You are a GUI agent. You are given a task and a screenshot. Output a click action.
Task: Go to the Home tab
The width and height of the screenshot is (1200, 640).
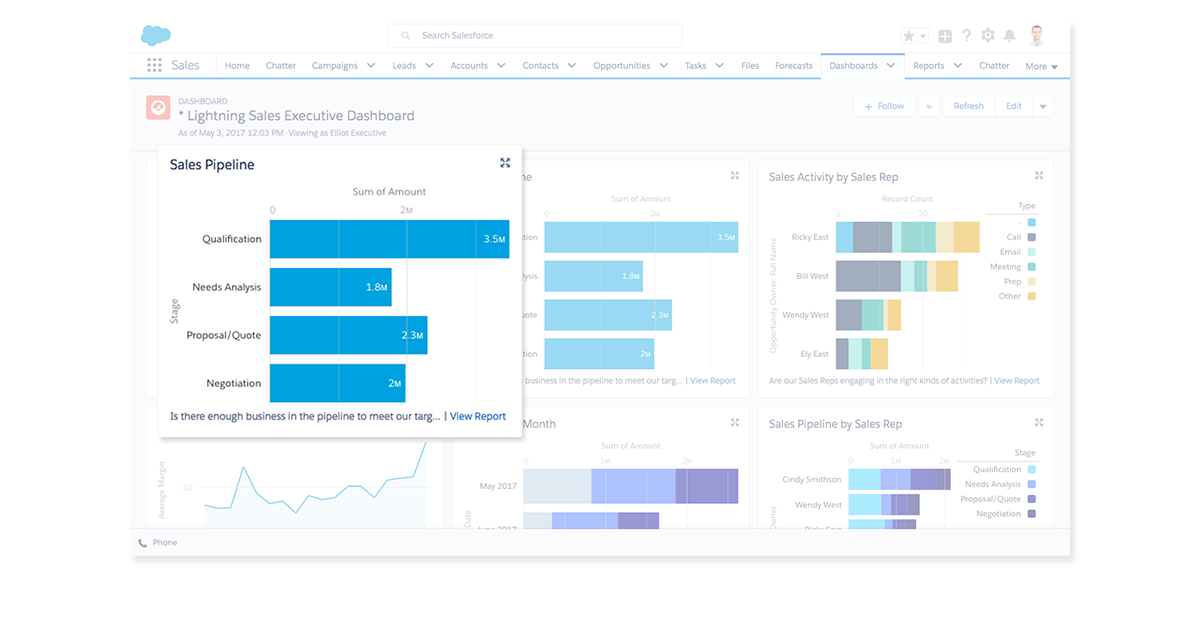(x=237, y=66)
